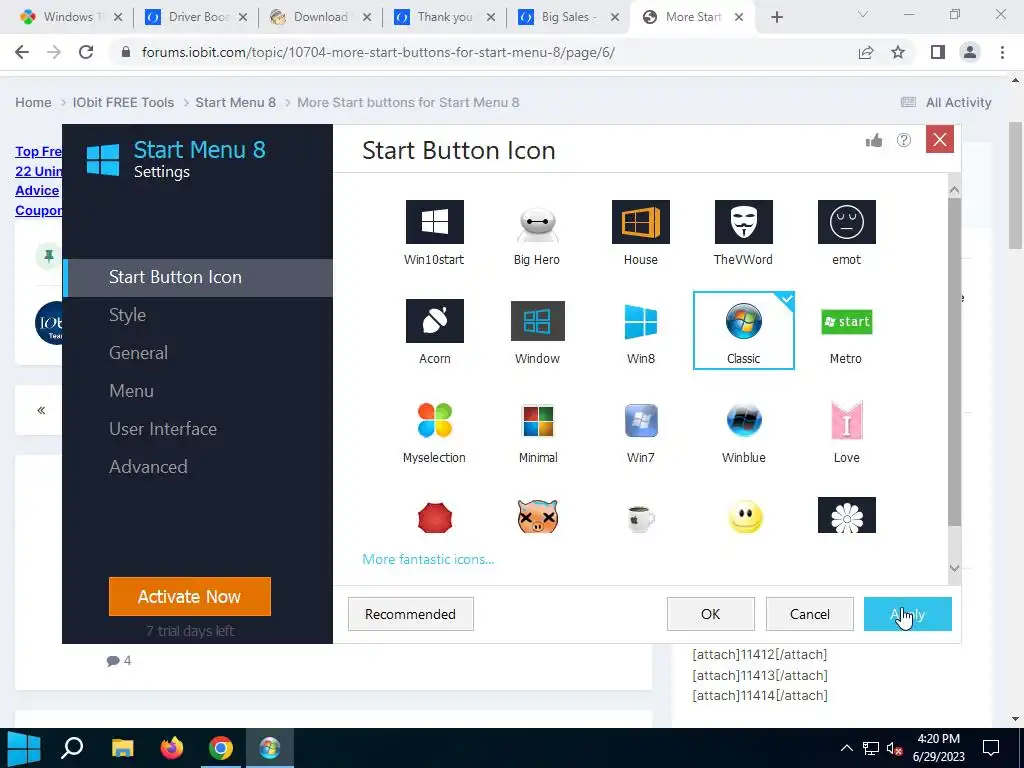This screenshot has height=768, width=1024.
Task: Choose the pig face icon
Action: 537,517
